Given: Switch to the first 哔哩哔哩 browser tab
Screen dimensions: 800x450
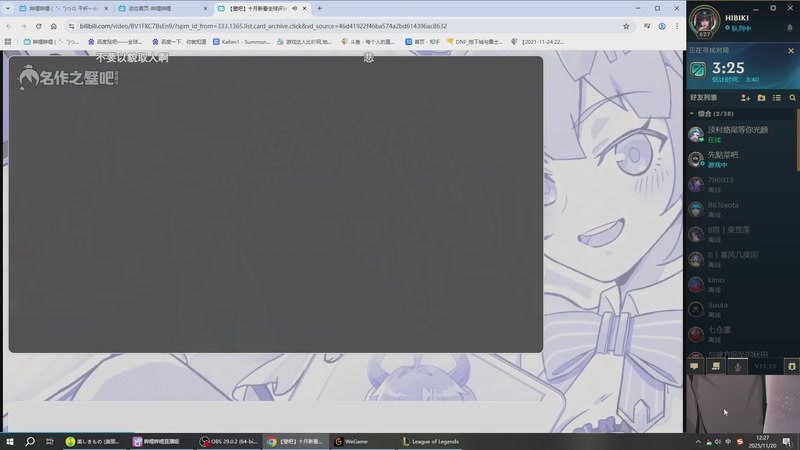Looking at the screenshot, I should click(62, 9).
